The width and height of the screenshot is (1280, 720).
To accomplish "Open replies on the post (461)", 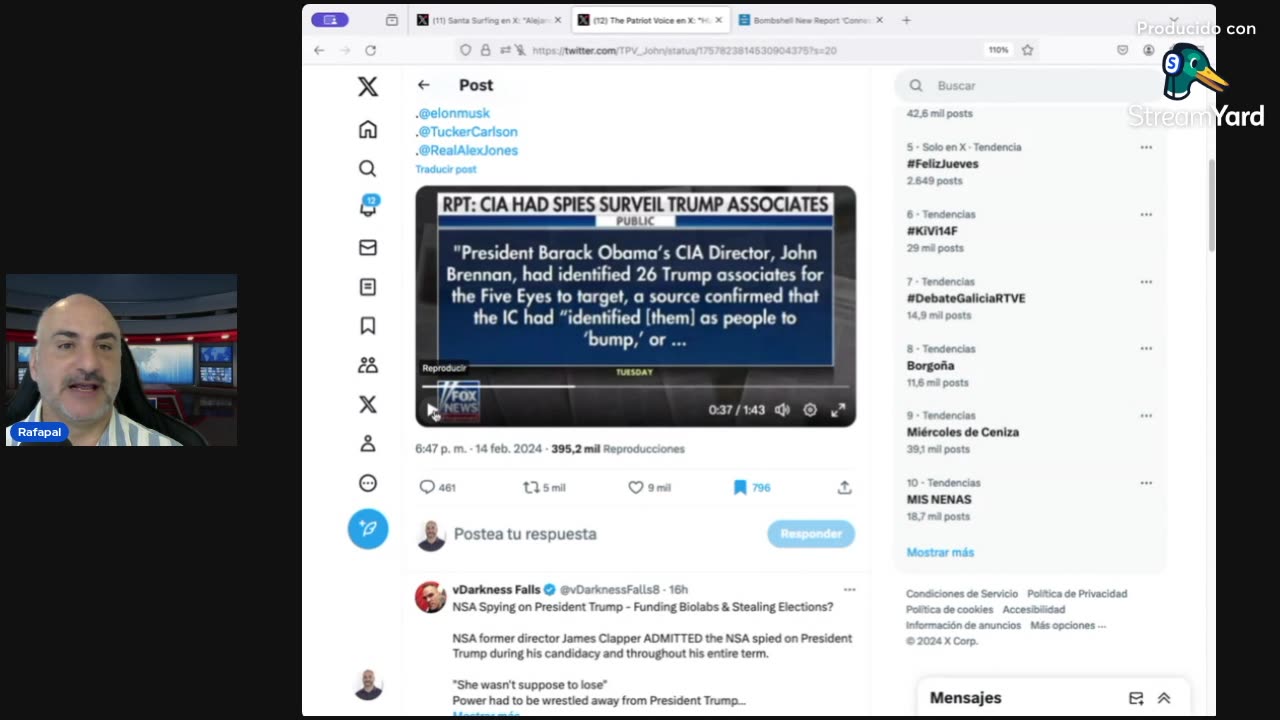I will tap(437, 487).
